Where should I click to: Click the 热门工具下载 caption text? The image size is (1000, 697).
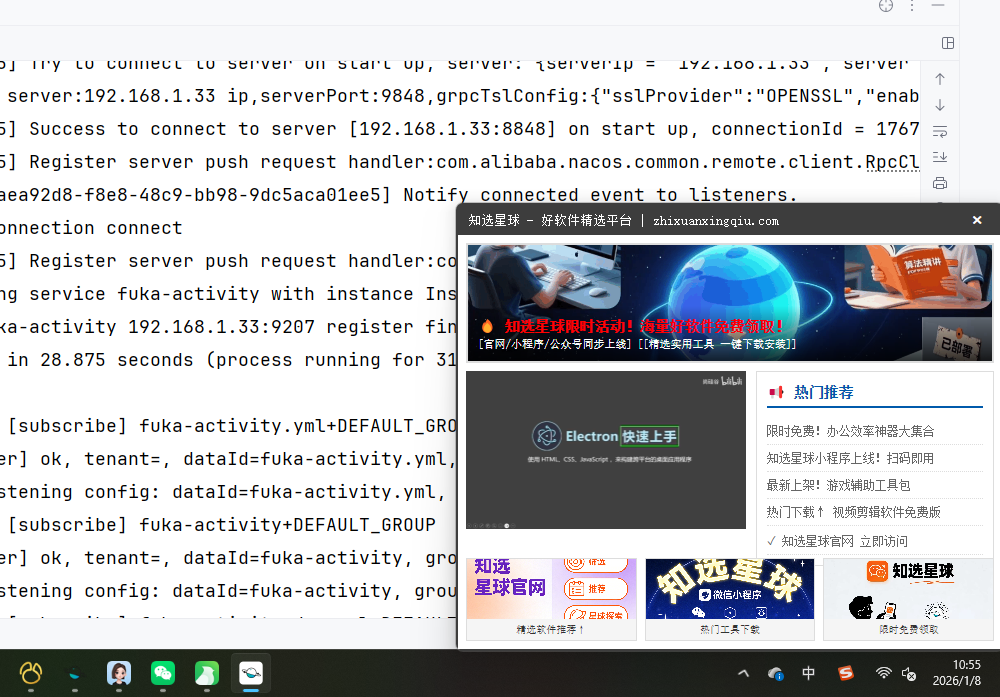730,629
